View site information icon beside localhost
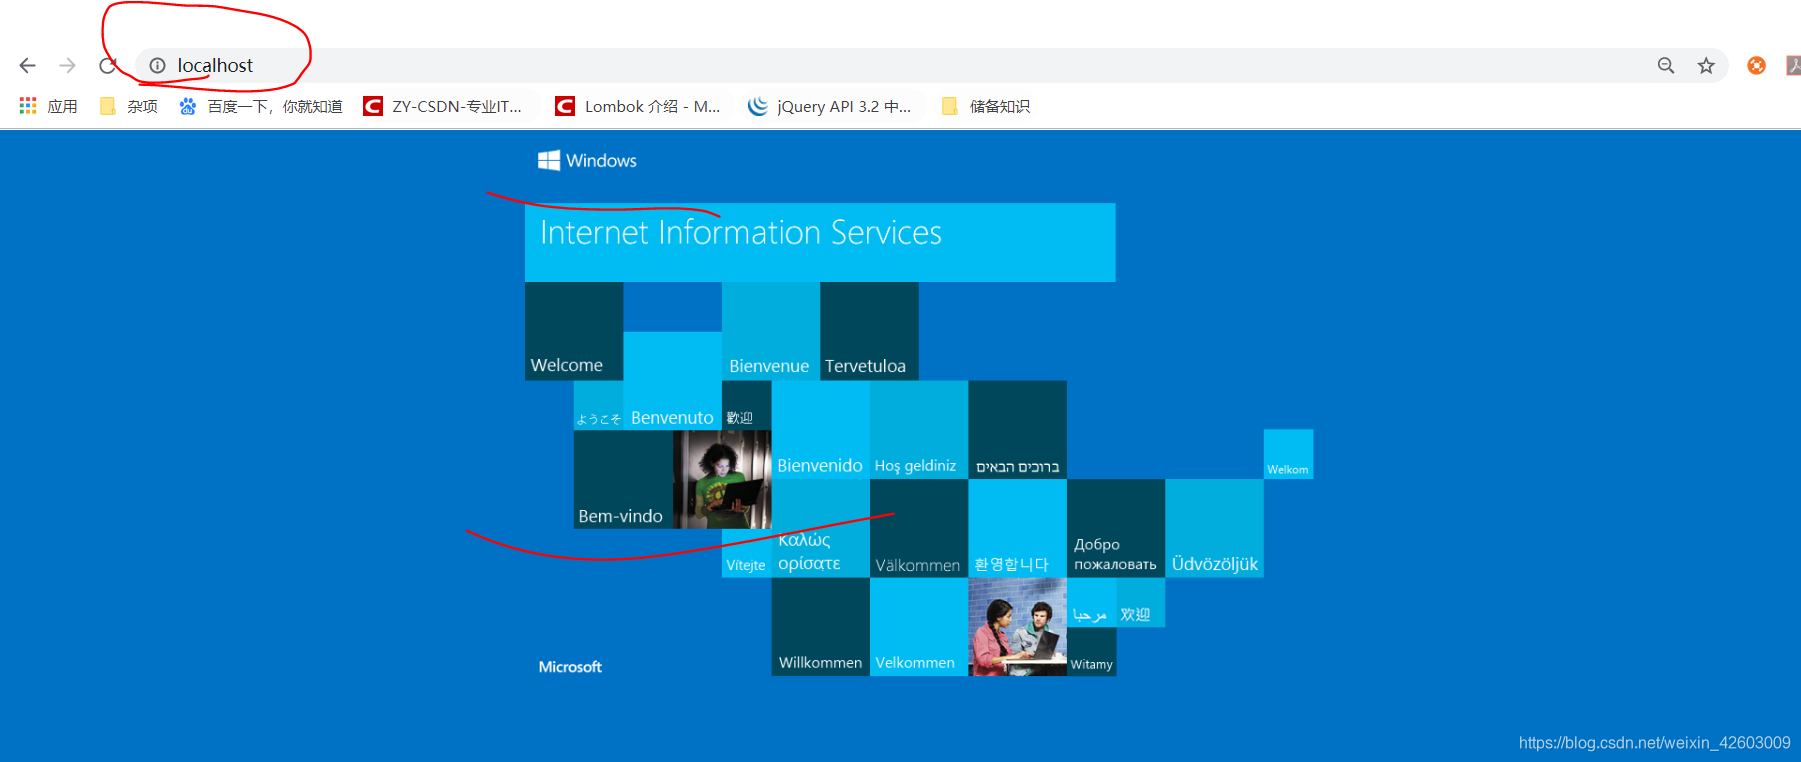This screenshot has width=1801, height=762. click(157, 65)
